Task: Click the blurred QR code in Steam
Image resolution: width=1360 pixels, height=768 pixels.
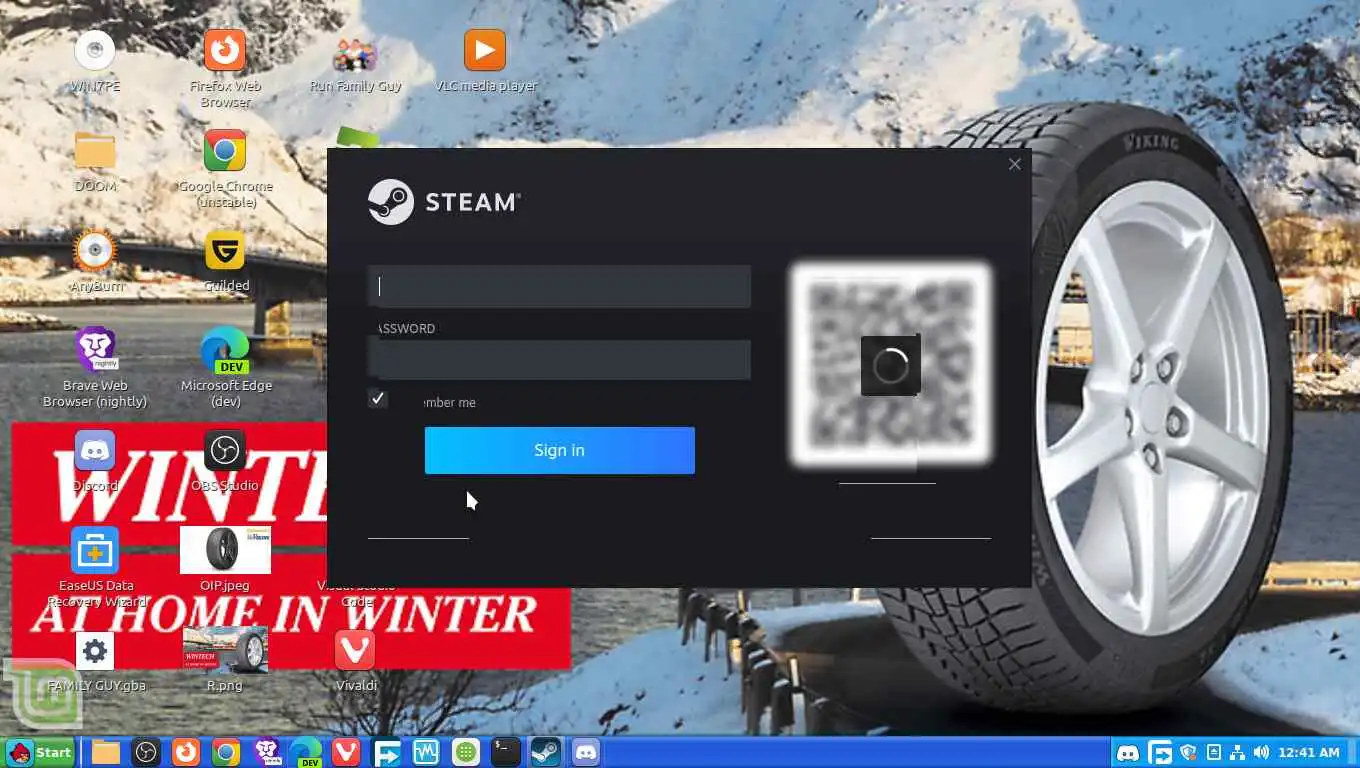Action: [x=891, y=365]
